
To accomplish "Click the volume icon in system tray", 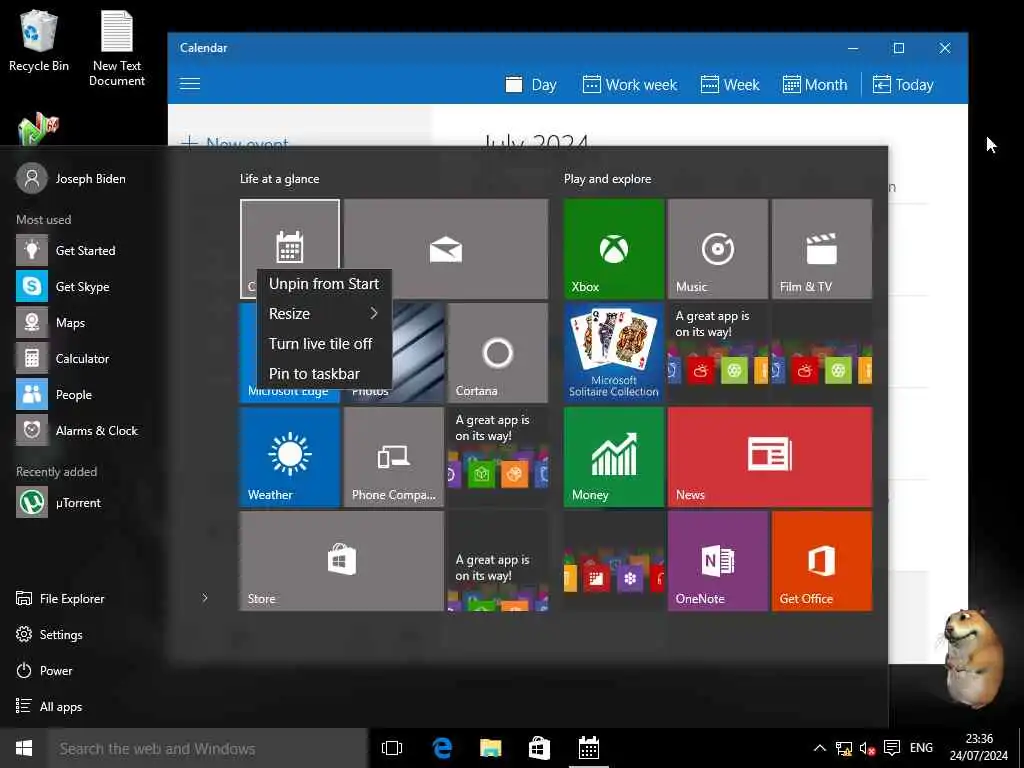I will (867, 748).
